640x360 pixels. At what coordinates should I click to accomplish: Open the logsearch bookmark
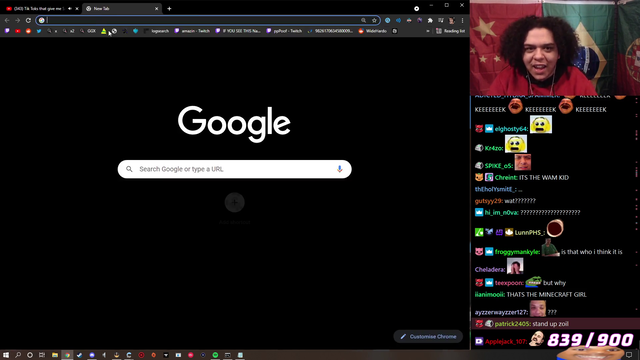coord(156,31)
